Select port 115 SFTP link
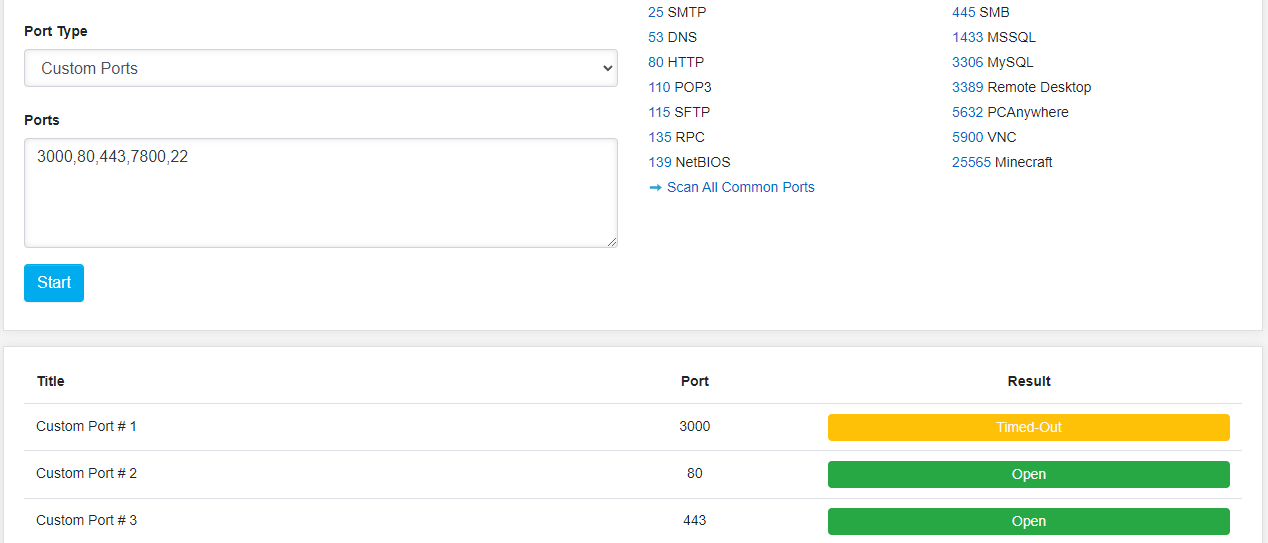 (x=659, y=112)
